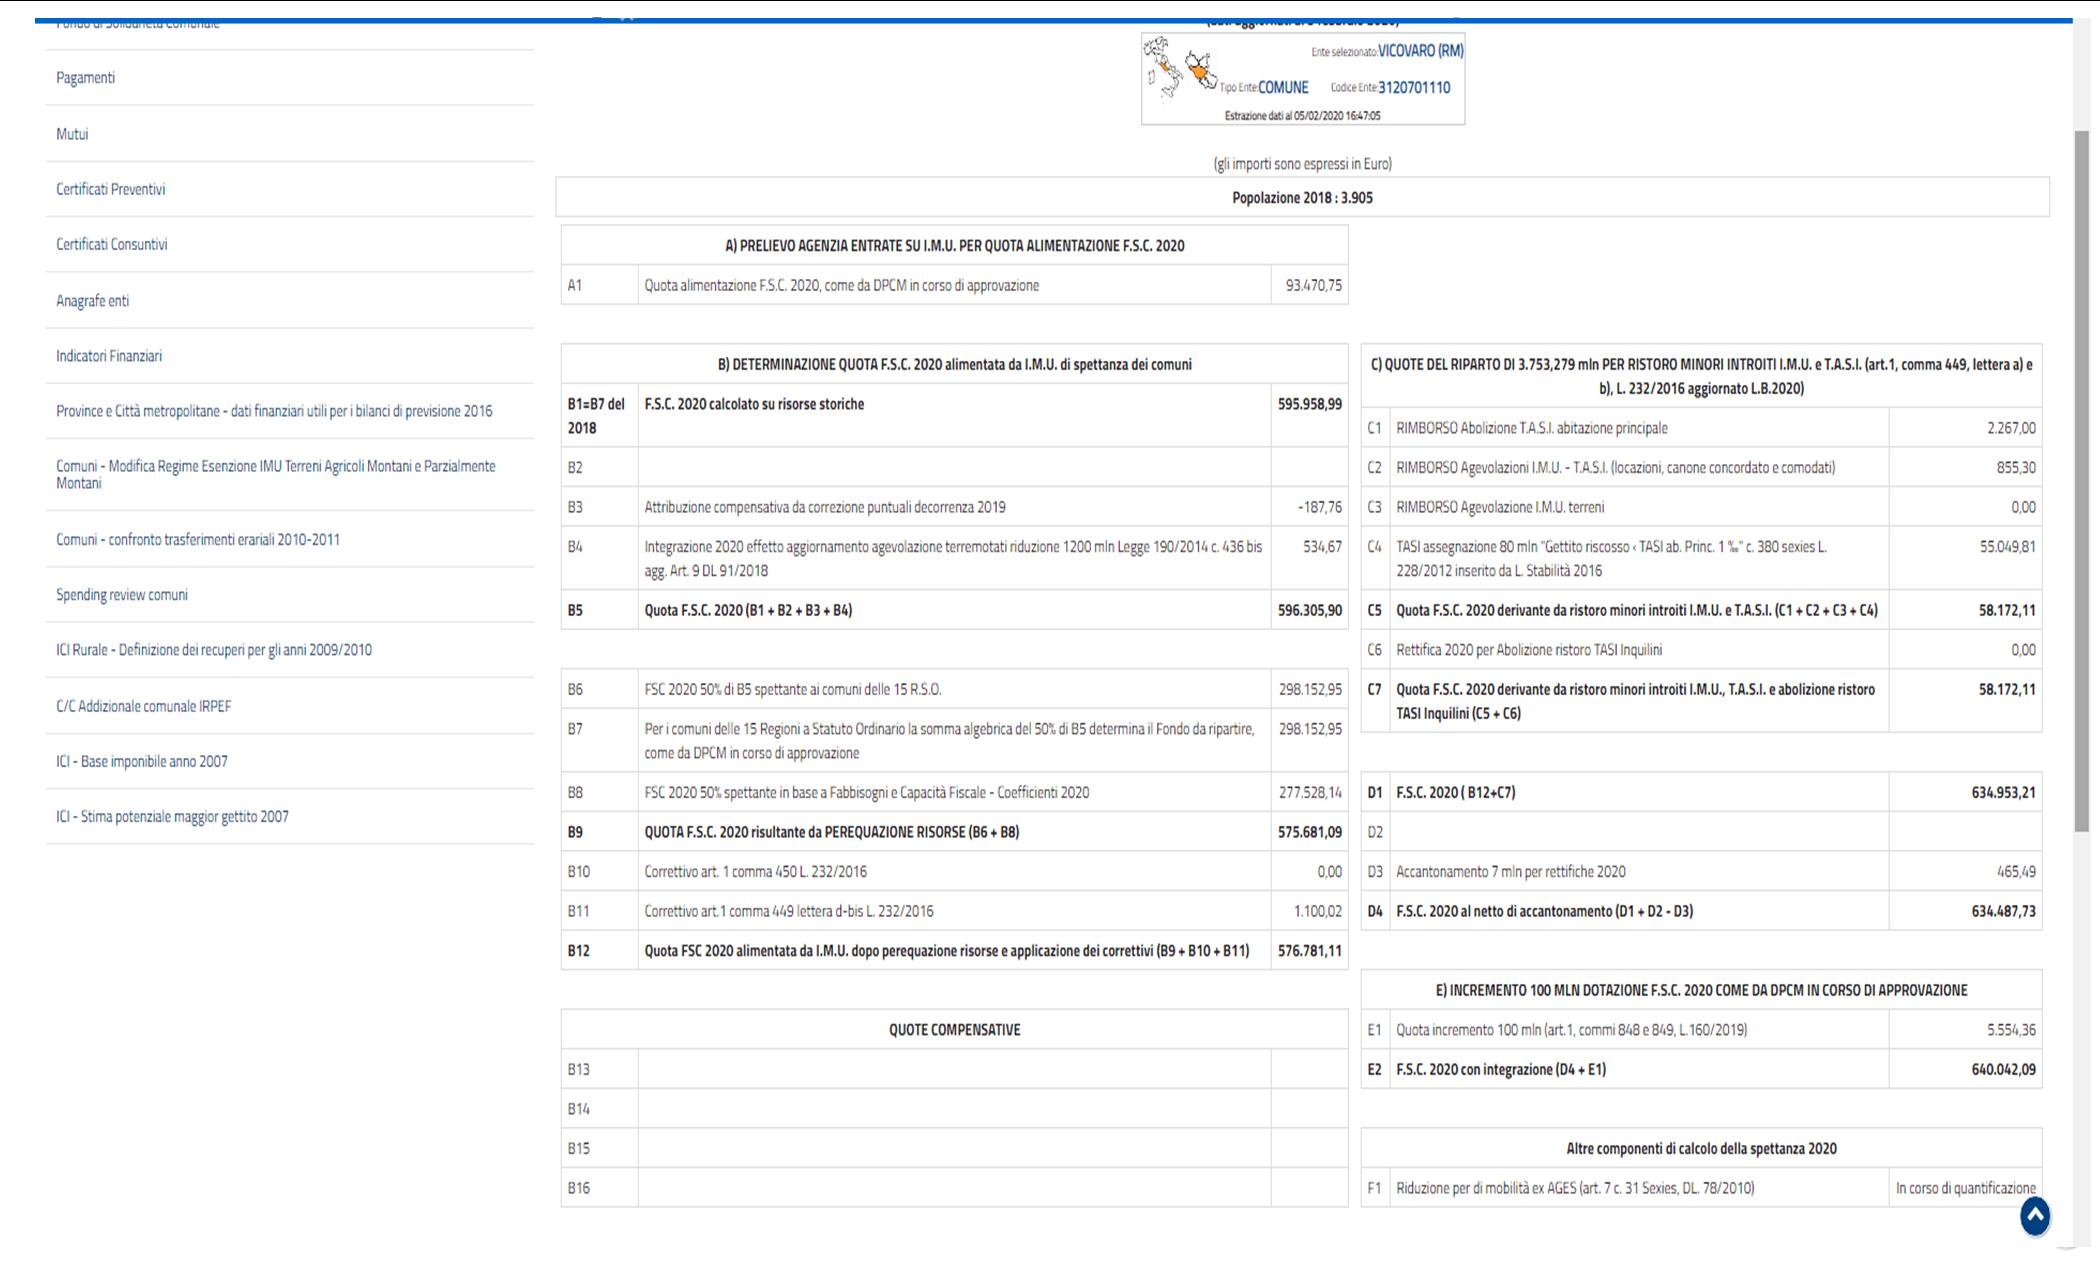Select the C5 total 58.172,11
Image resolution: width=2100 pixels, height=1275 pixels.
pos(2007,610)
